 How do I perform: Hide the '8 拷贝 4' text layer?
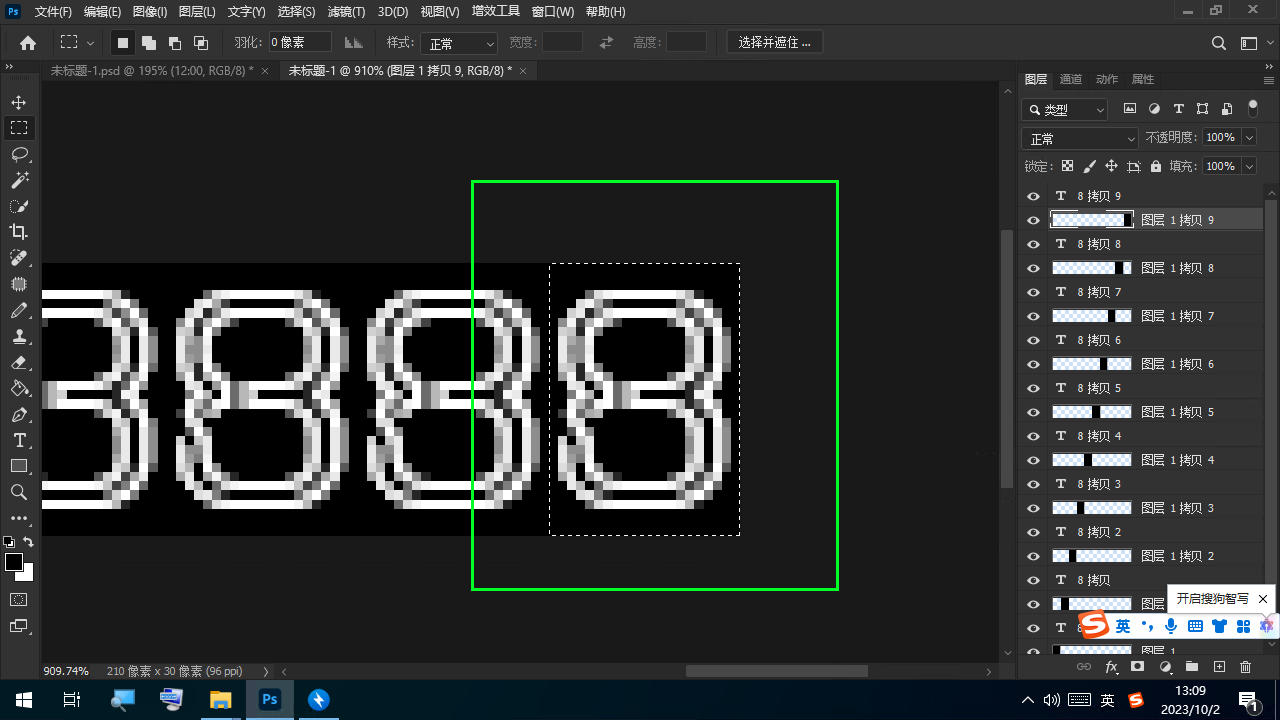click(1034, 436)
